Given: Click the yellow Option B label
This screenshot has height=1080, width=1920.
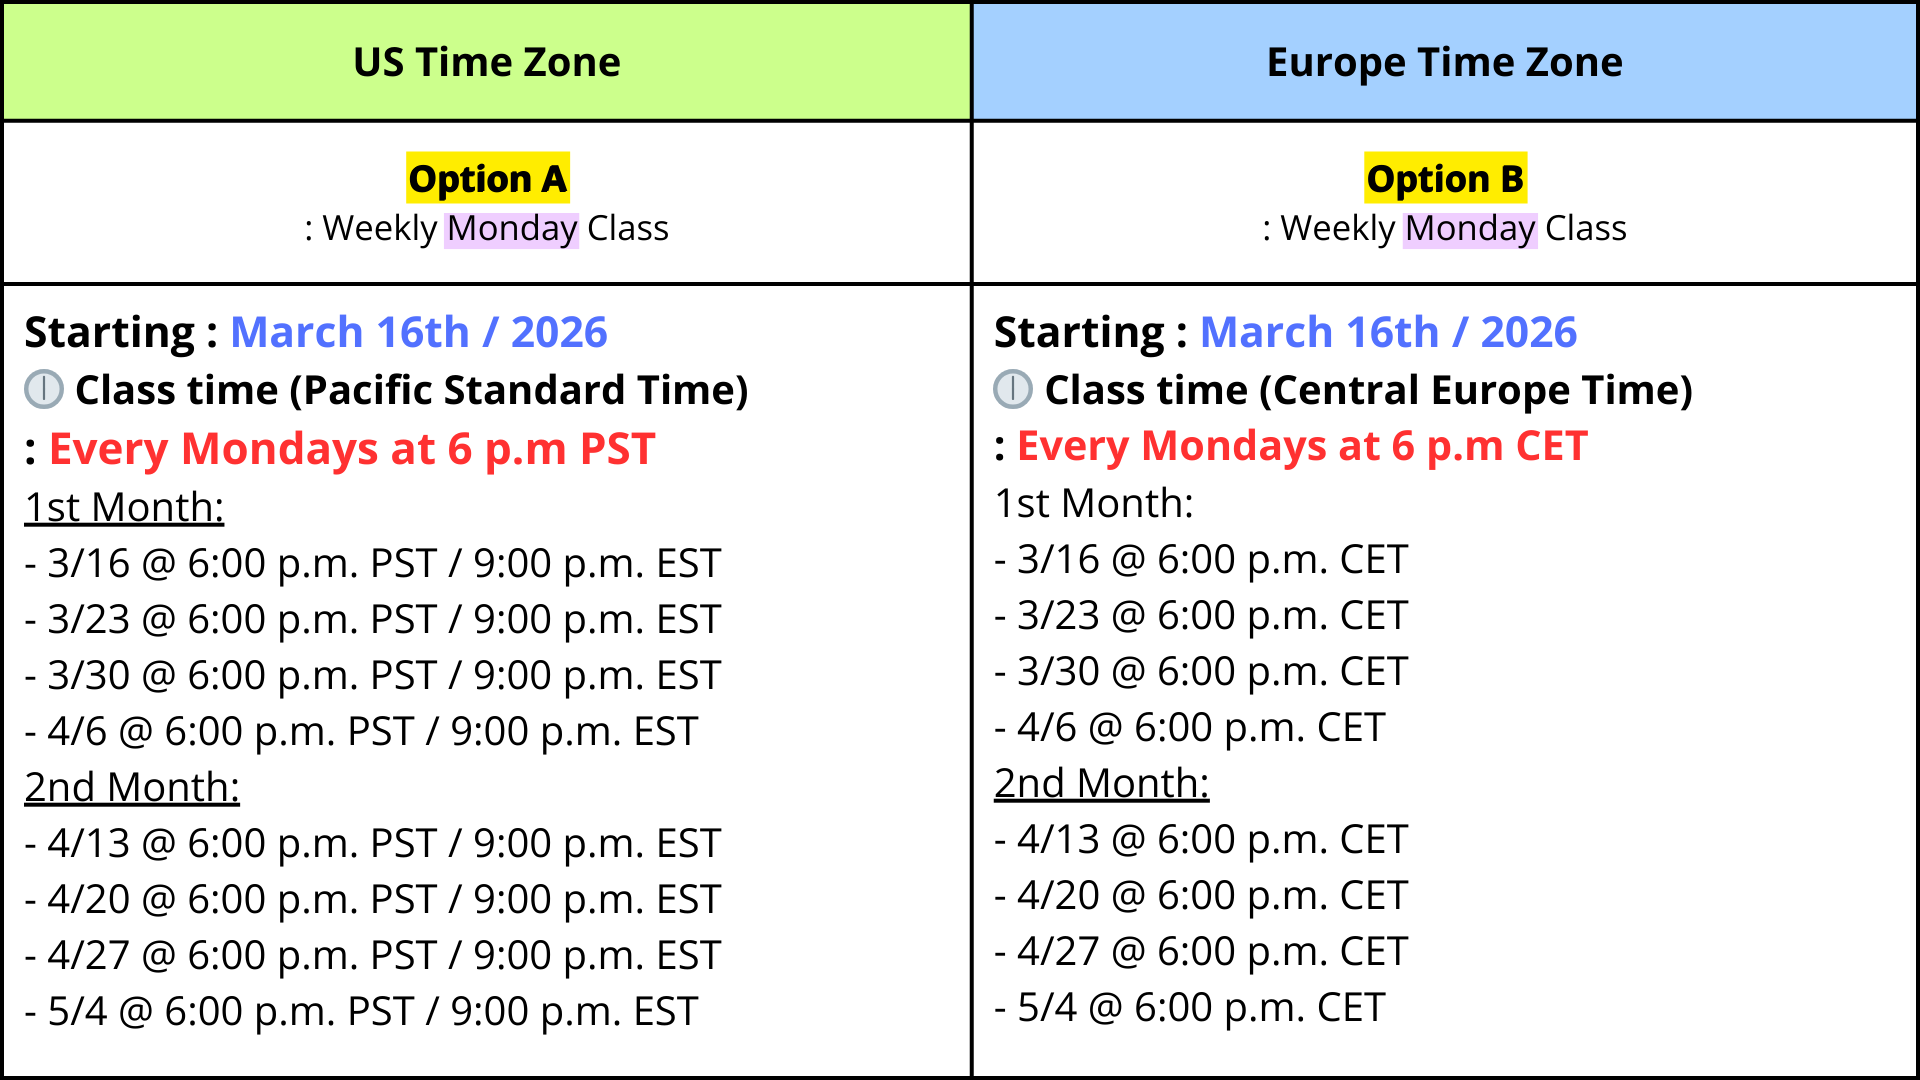Looking at the screenshot, I should [1445, 179].
